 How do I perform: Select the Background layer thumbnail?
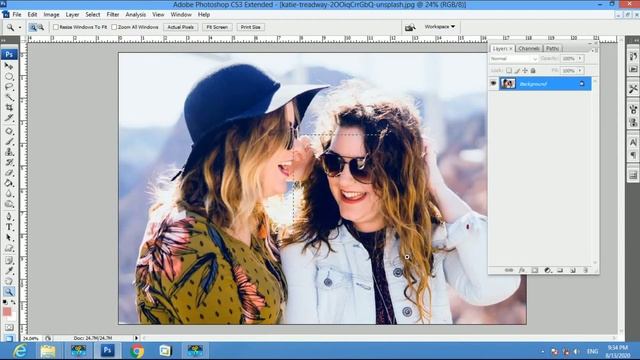tap(508, 84)
